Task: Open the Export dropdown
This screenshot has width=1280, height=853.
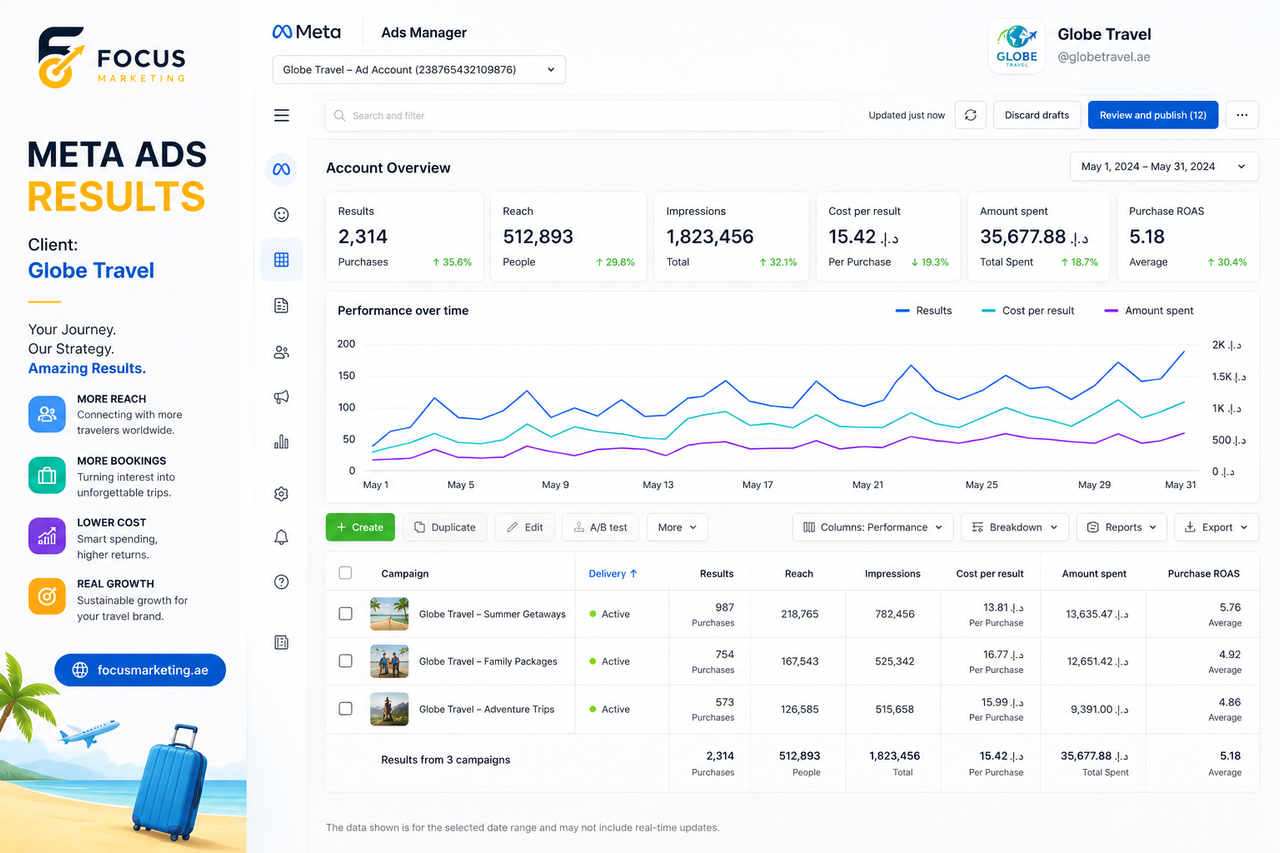Action: click(1216, 527)
